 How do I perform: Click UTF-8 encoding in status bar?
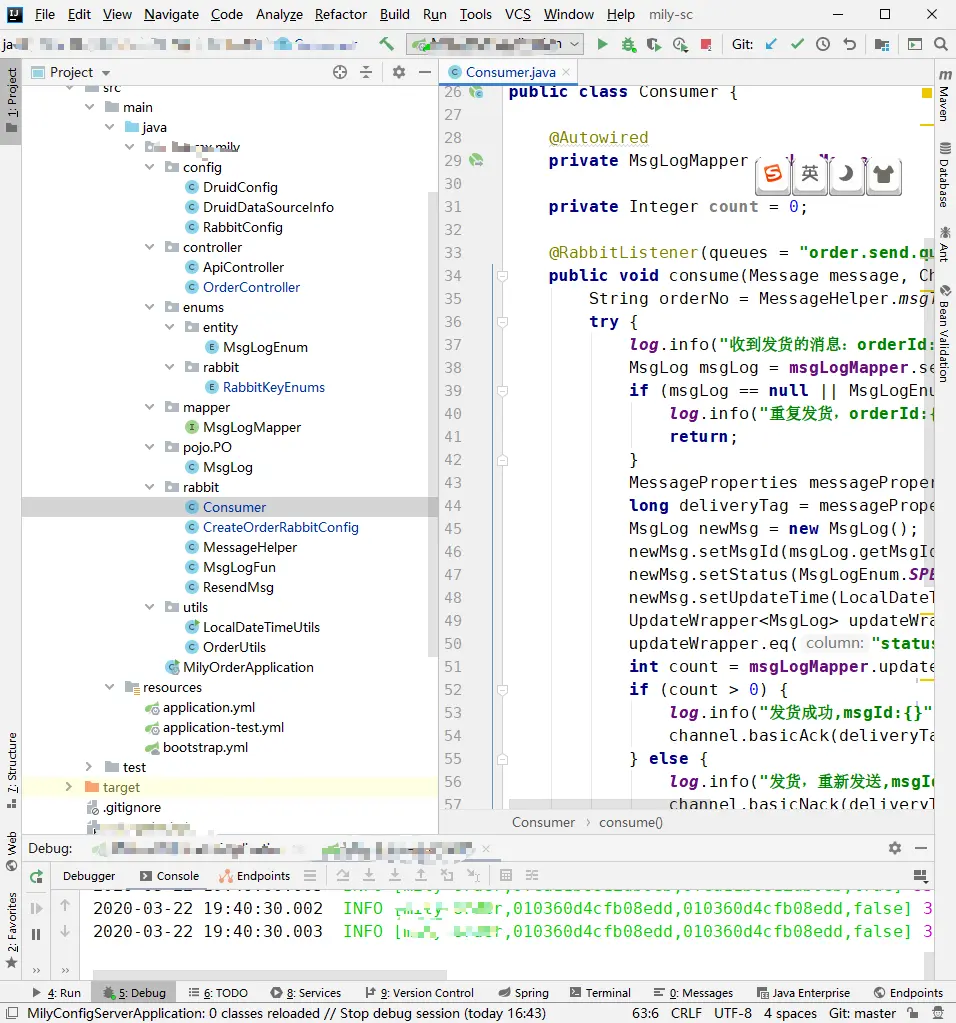point(732,1013)
